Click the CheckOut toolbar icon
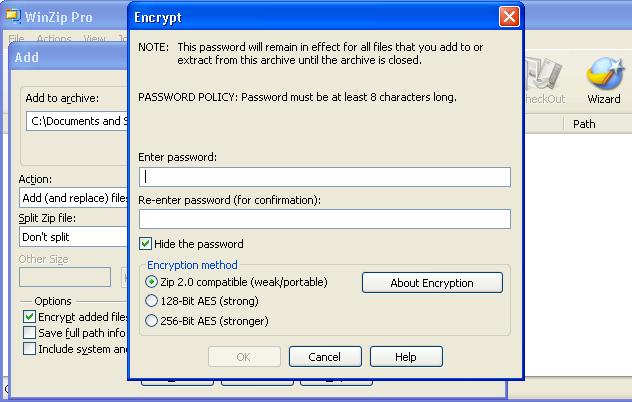This screenshot has height=402, width=632. click(x=545, y=81)
